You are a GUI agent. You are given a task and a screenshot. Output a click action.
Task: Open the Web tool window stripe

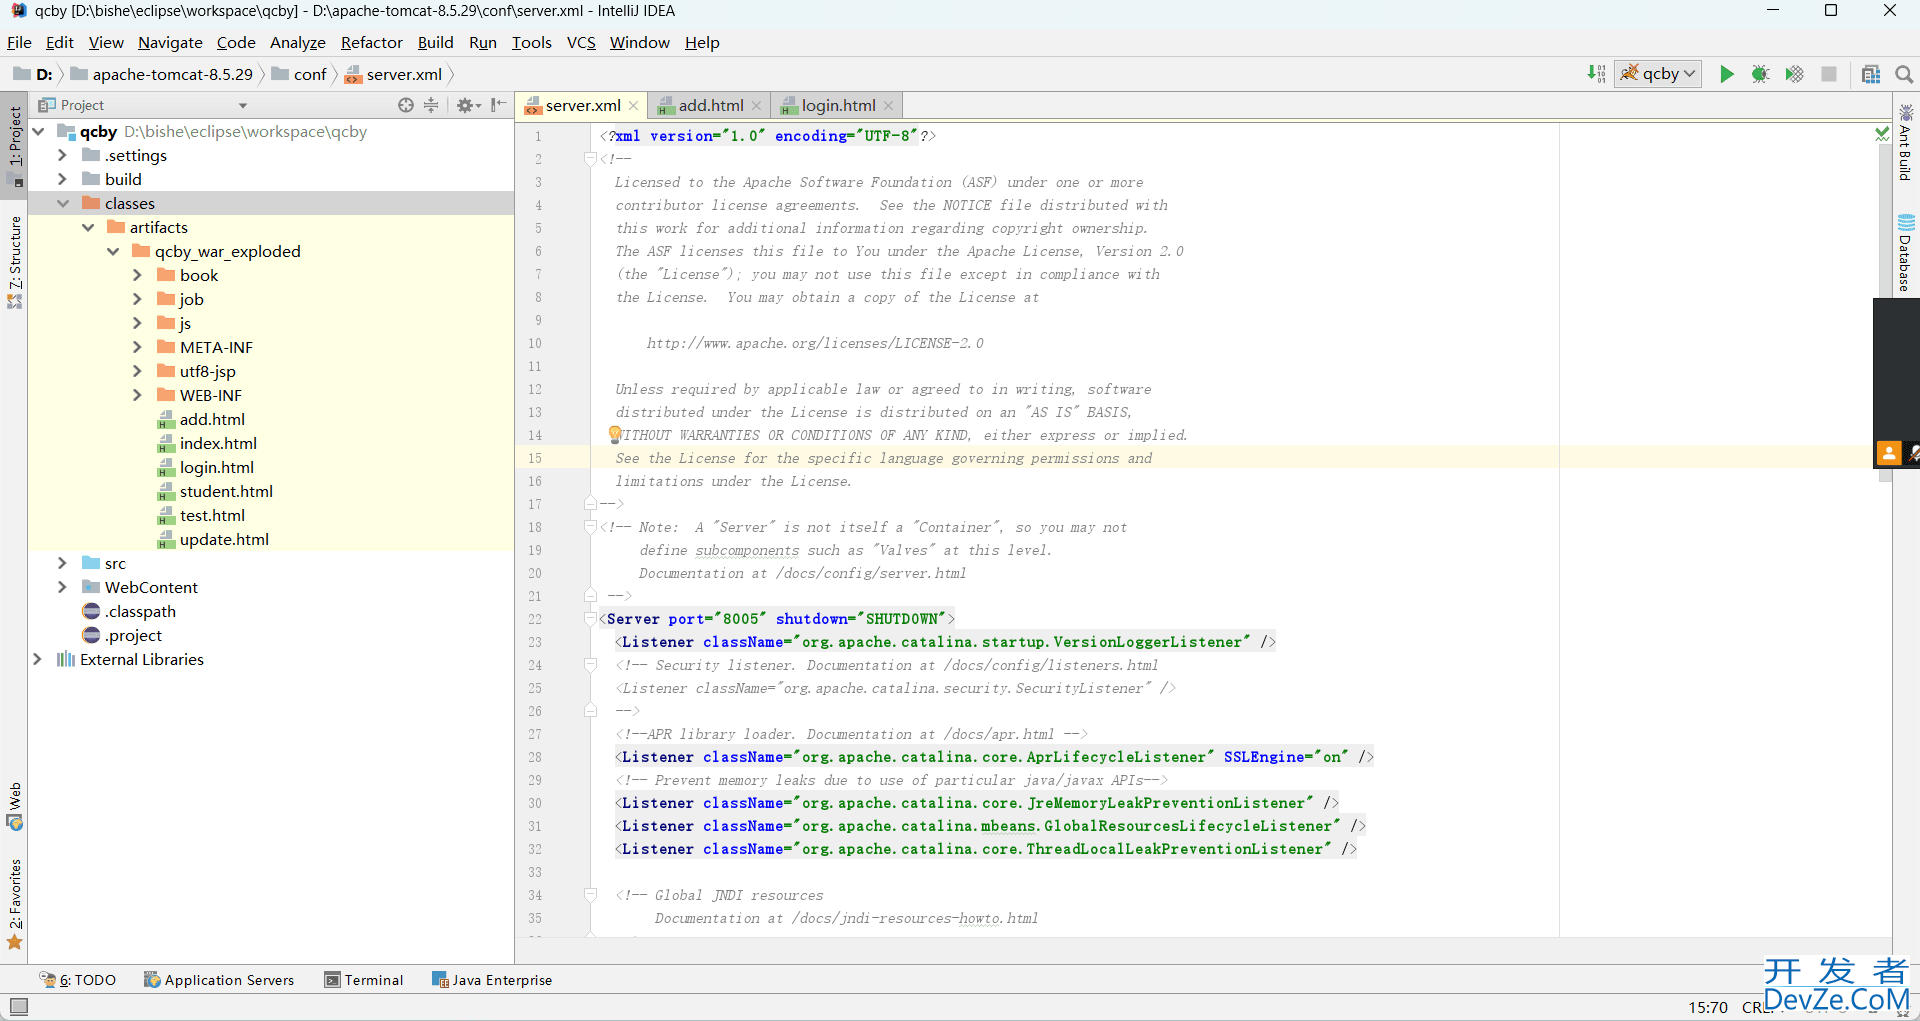15,807
